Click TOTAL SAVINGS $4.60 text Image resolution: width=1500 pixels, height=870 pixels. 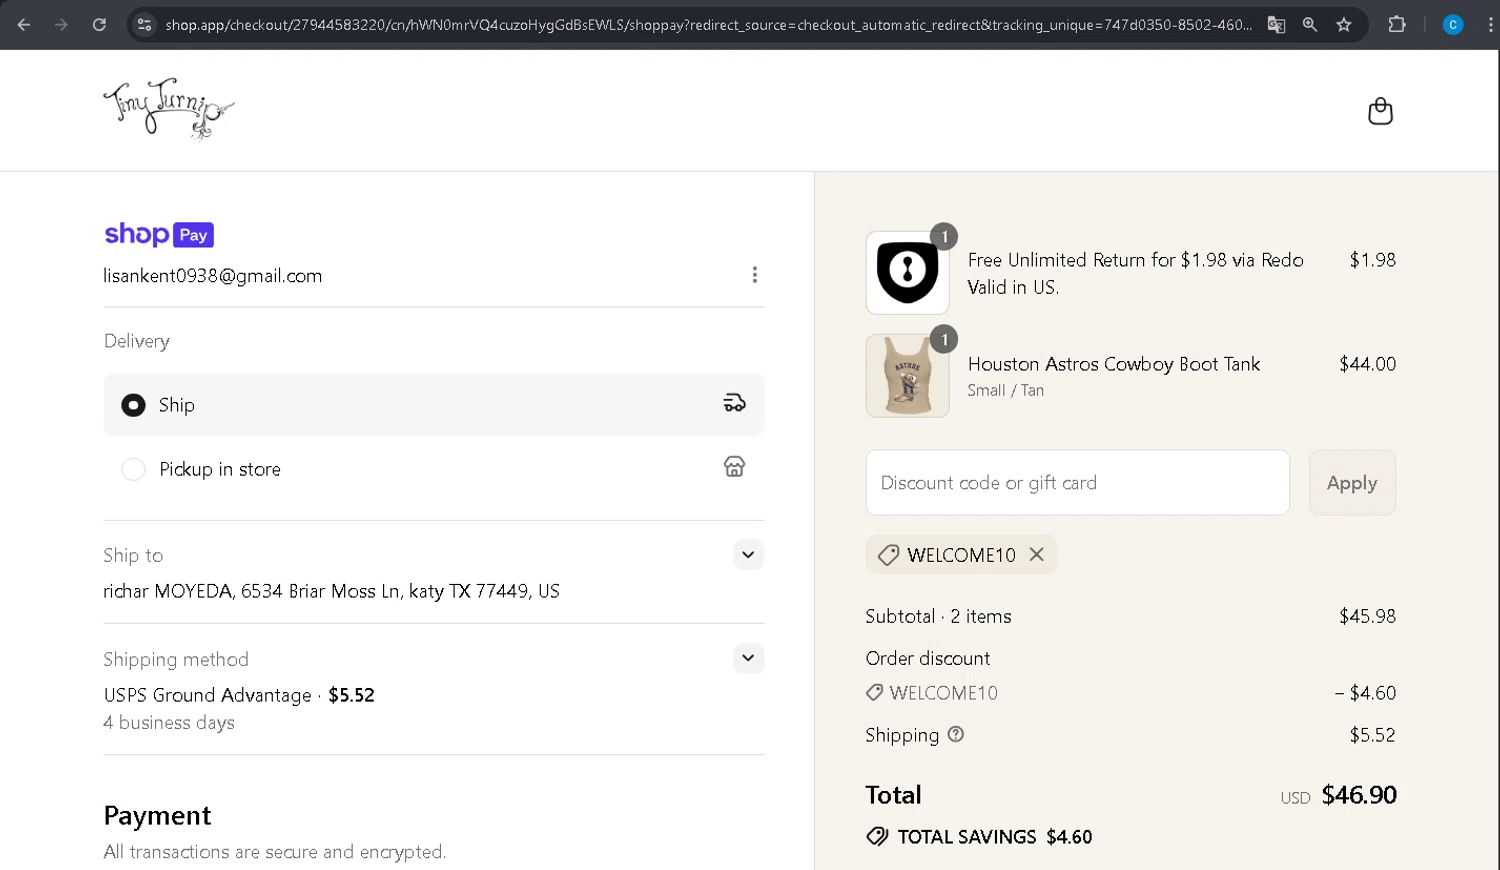click(x=994, y=837)
